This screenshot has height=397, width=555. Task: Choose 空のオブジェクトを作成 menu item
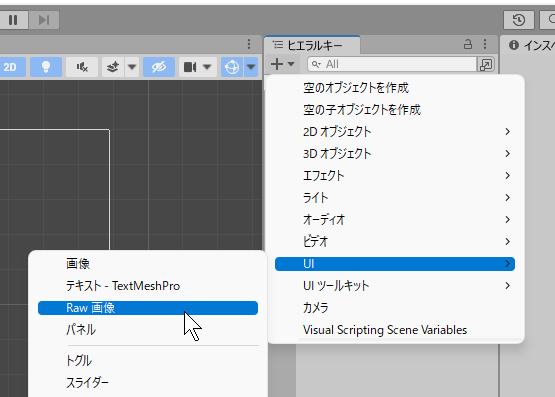coord(395,88)
